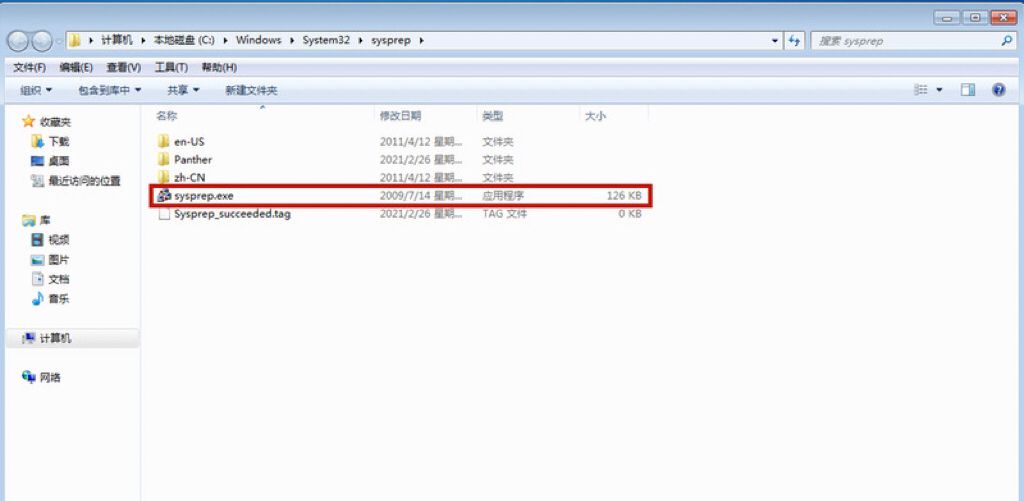Sort by the 大小 column header
This screenshot has height=501, width=1024.
click(614, 116)
